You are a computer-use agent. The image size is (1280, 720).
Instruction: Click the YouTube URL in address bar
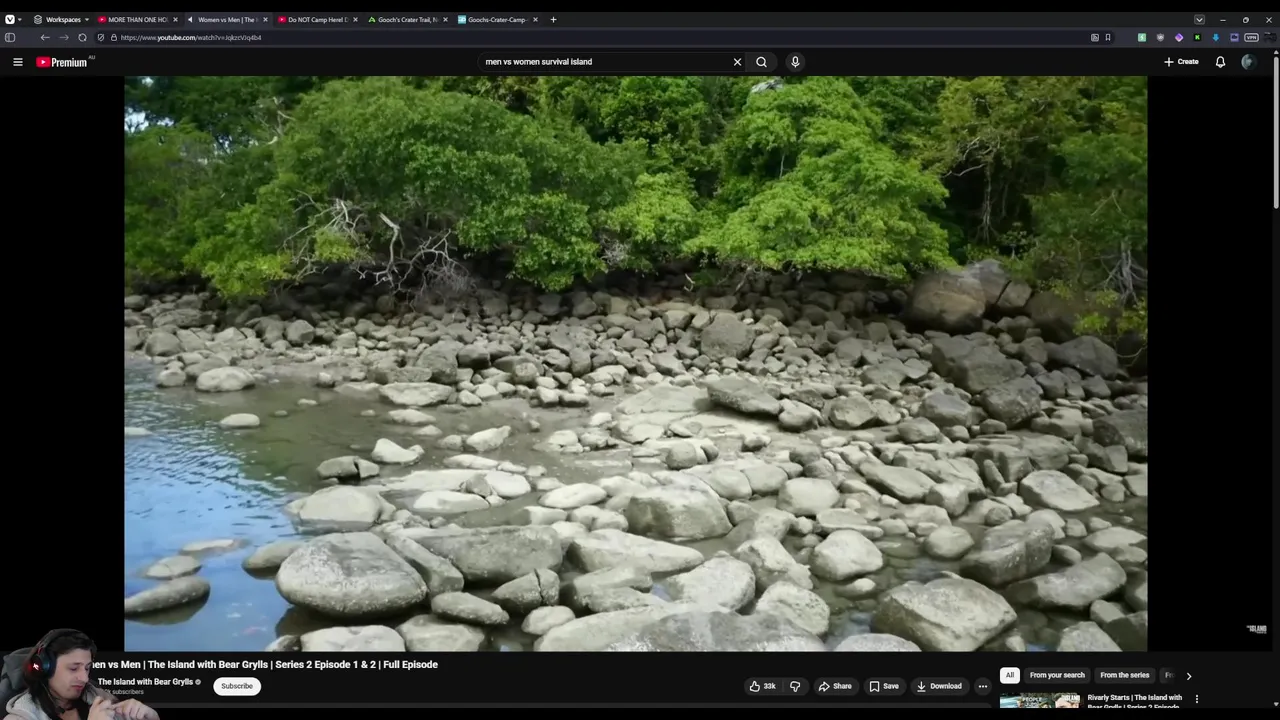click(190, 38)
